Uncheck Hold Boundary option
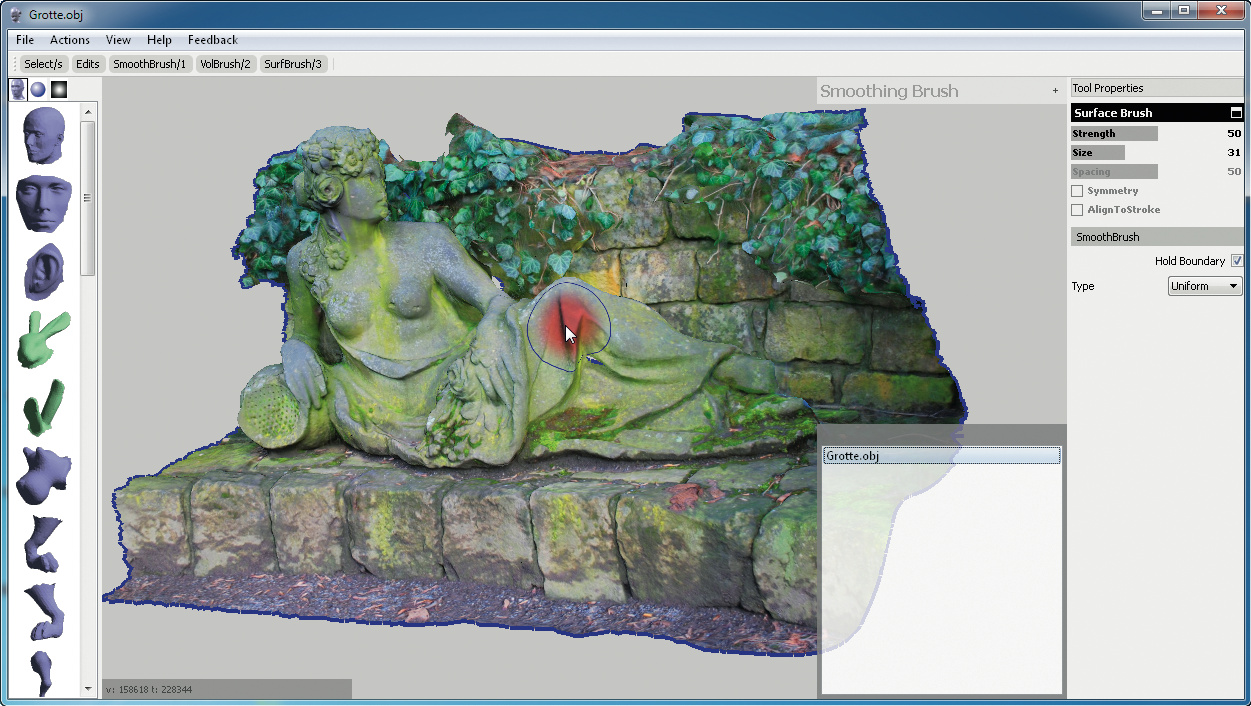Viewport: 1251px width, 706px height. point(1237,261)
